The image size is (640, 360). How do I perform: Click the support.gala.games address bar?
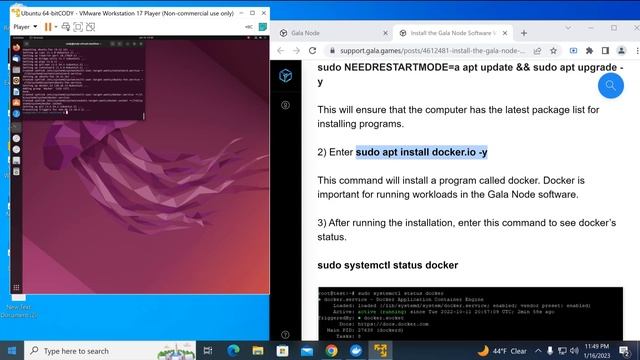click(432, 51)
